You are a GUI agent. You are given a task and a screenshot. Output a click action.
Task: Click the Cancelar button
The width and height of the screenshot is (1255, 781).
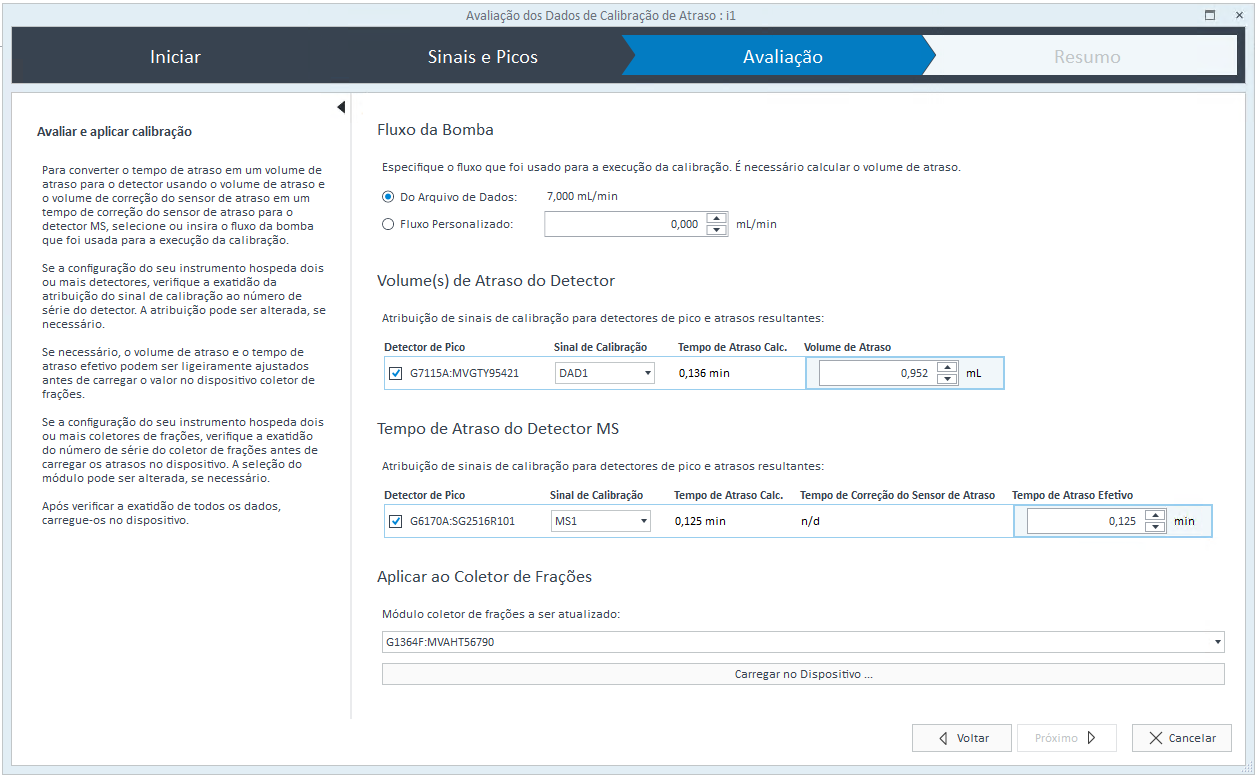[1181, 738]
